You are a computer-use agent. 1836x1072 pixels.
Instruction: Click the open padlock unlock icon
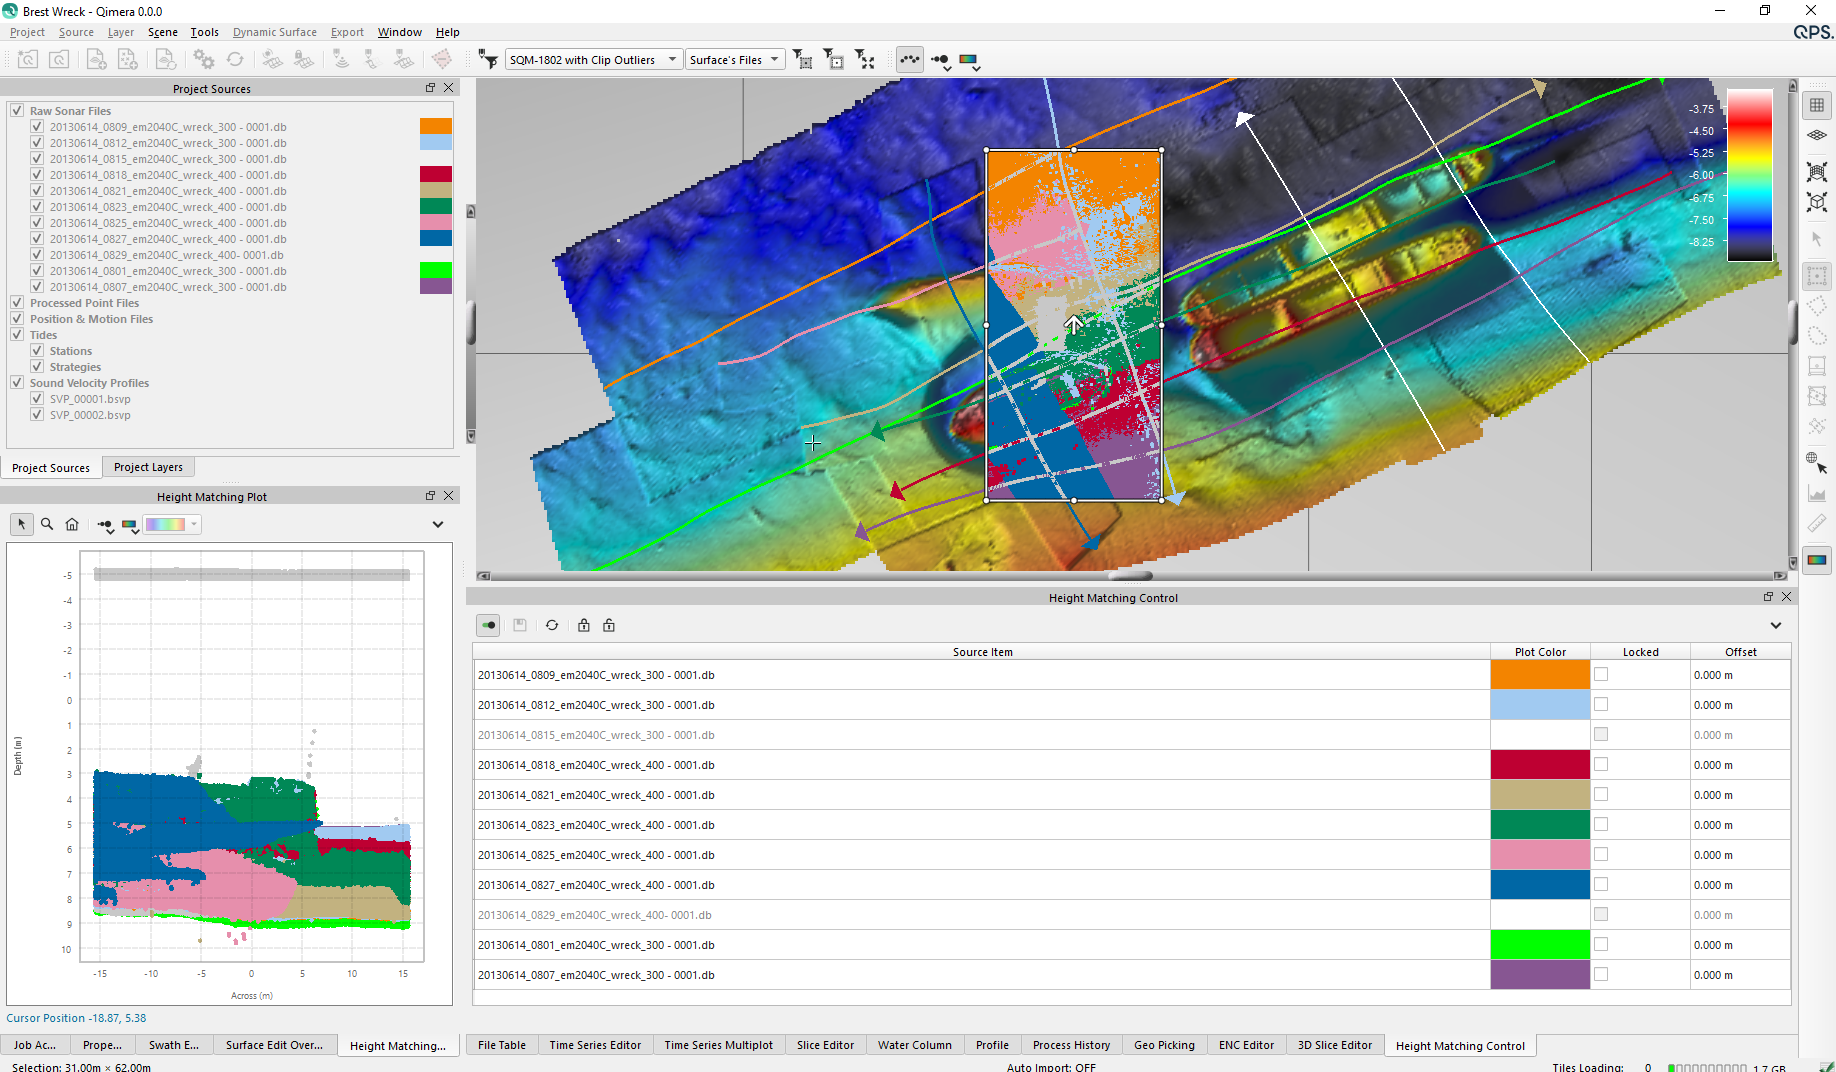(x=609, y=625)
